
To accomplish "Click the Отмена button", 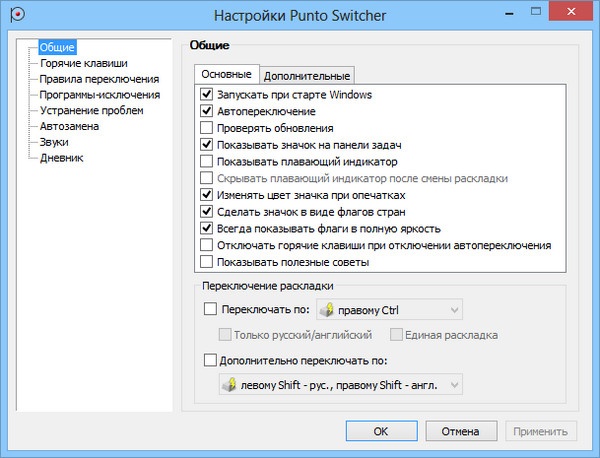I will click(461, 432).
